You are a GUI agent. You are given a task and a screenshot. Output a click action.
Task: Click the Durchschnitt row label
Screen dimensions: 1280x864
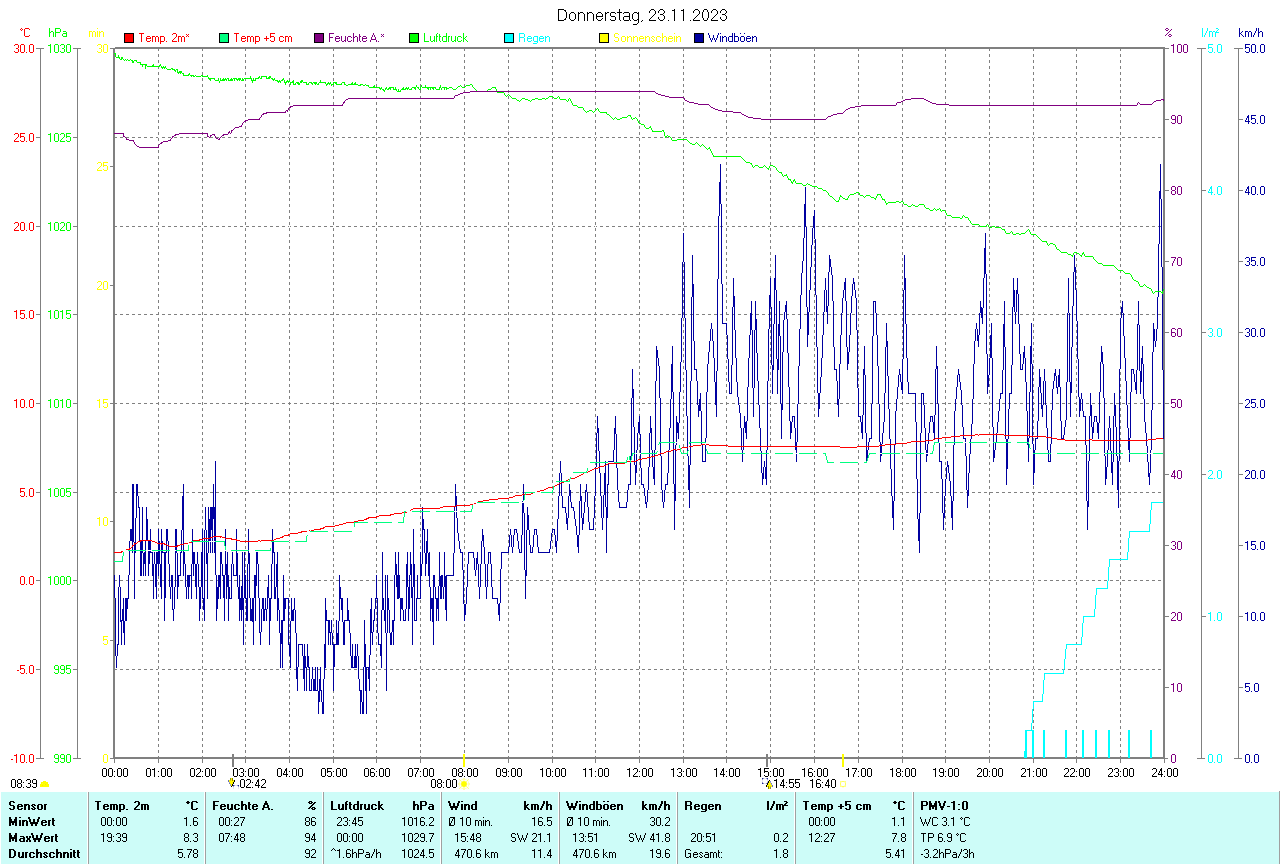(43, 854)
